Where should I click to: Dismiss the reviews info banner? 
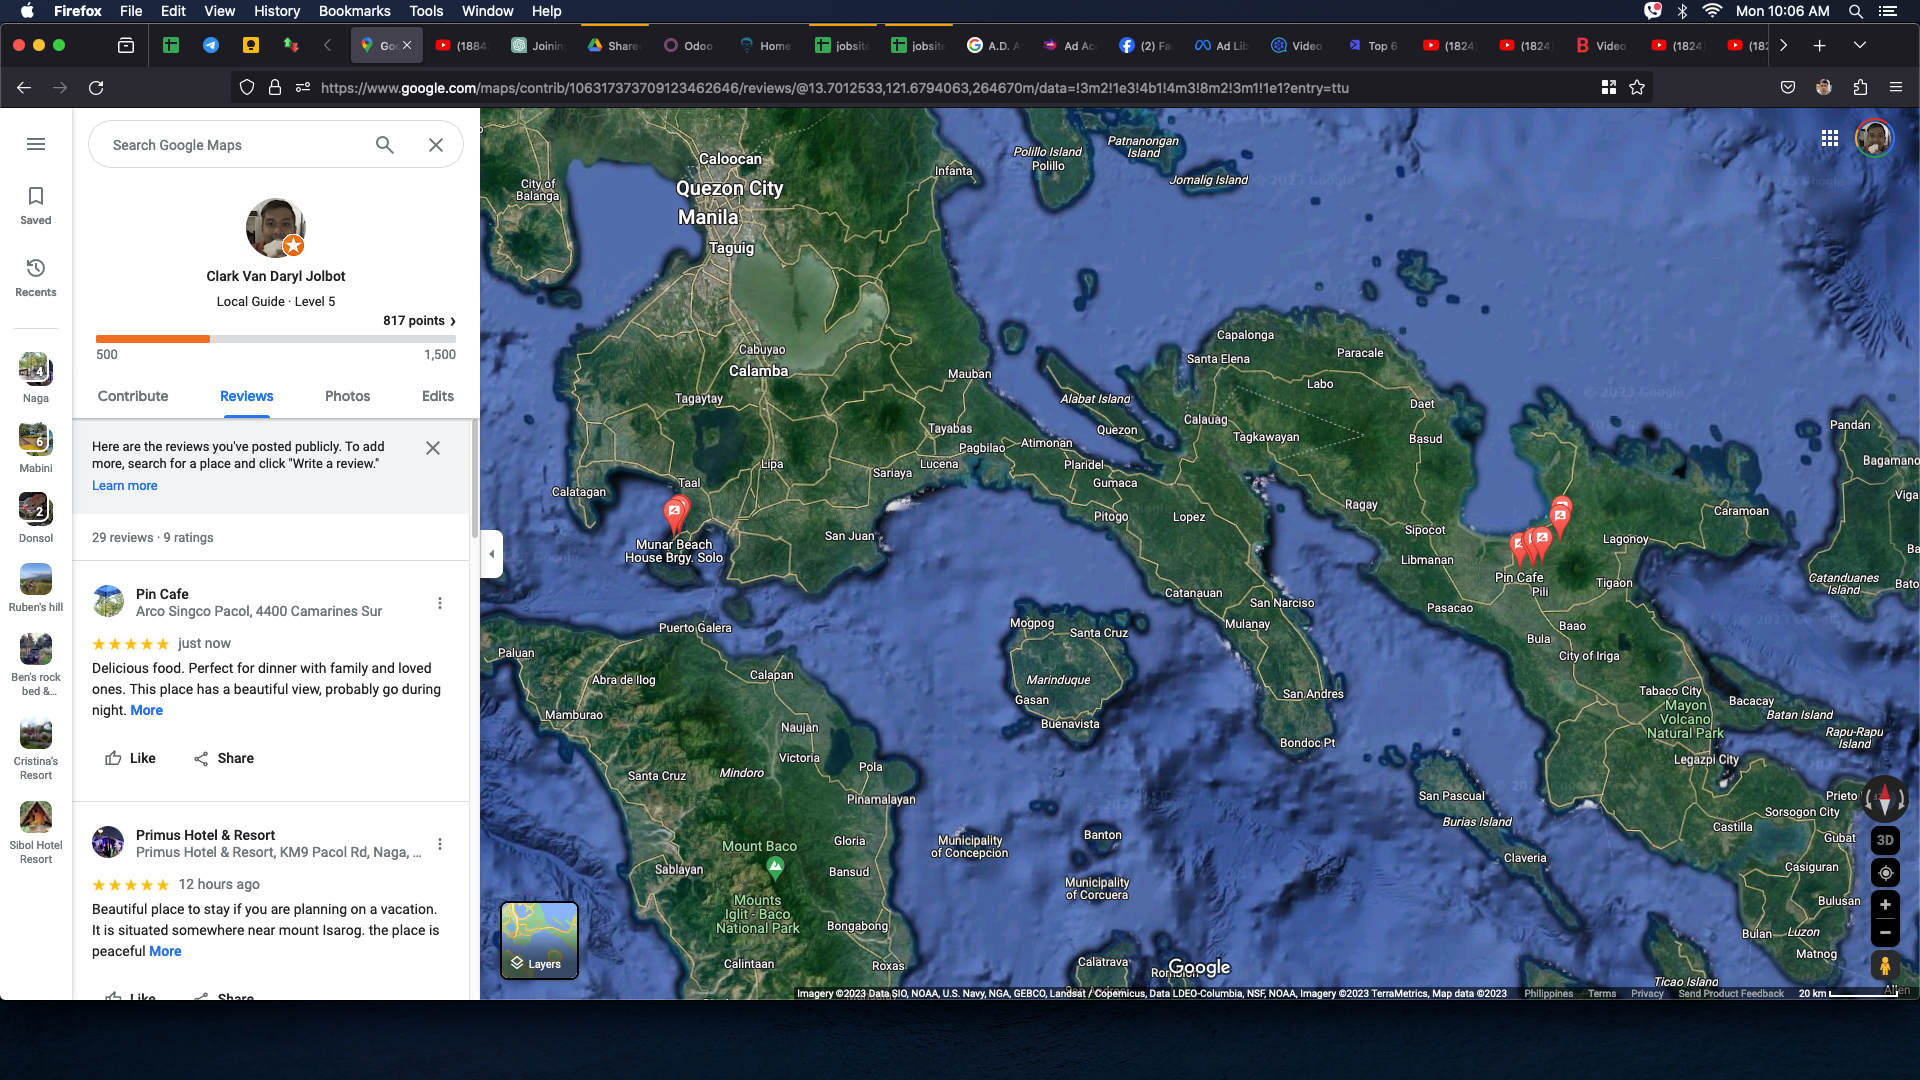pyautogui.click(x=433, y=448)
